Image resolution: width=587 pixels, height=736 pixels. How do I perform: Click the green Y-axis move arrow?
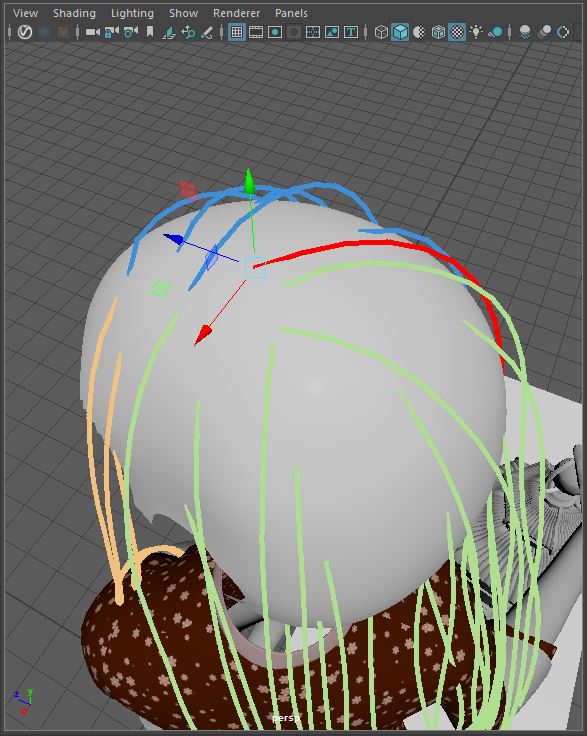tap(249, 181)
